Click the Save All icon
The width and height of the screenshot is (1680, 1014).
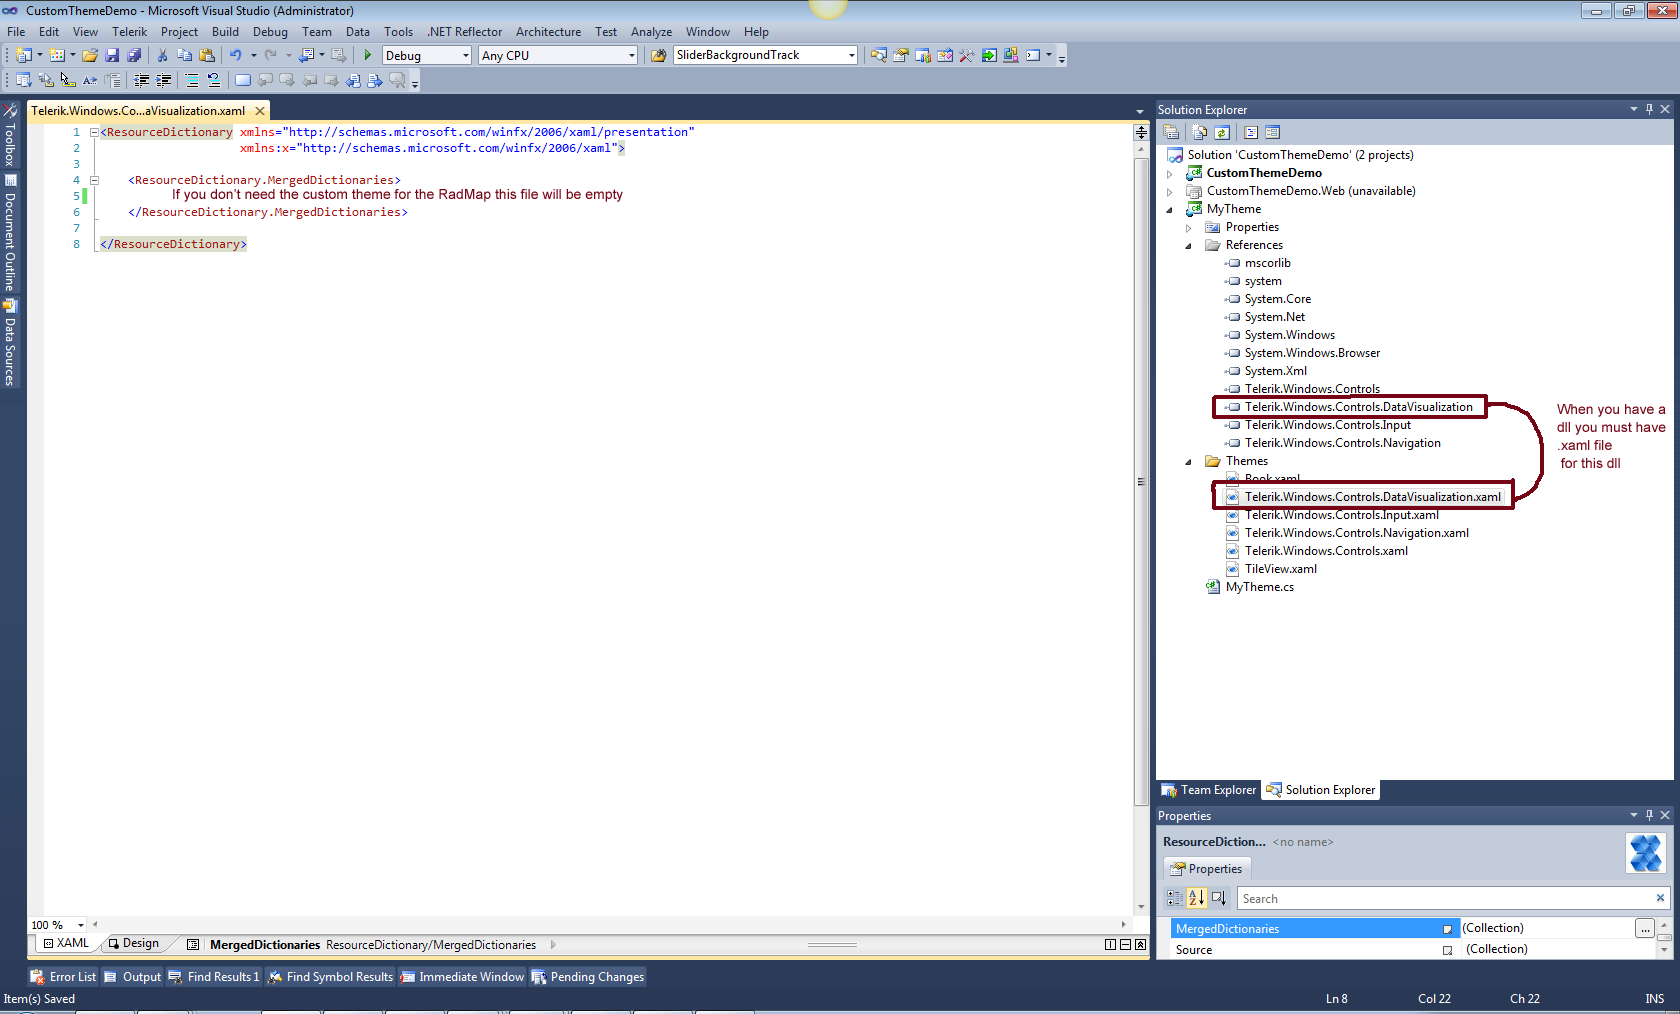[x=134, y=56]
